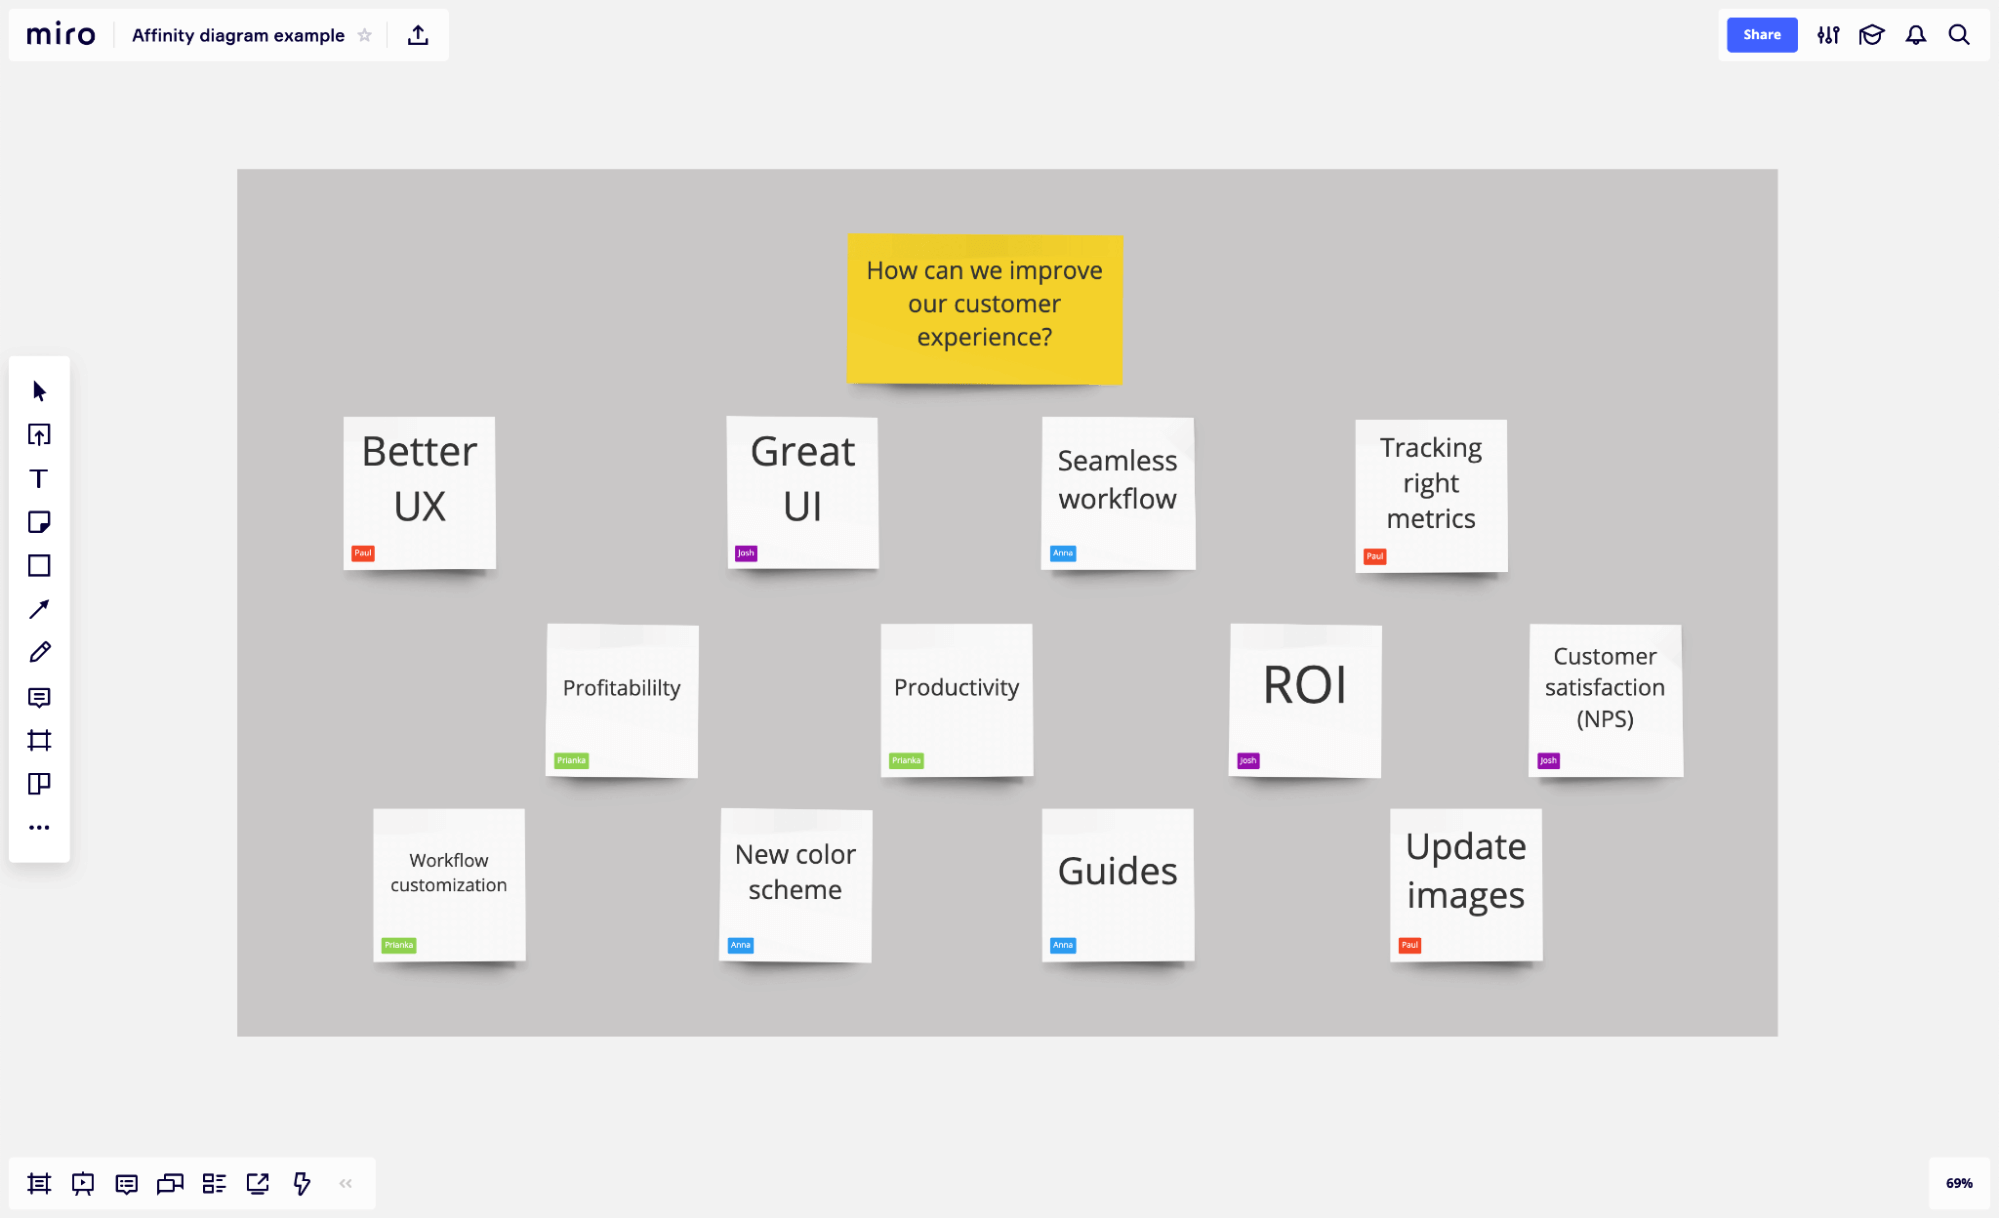Select the rectangle shape tool
This screenshot has height=1219, width=1999.
pos(39,565)
